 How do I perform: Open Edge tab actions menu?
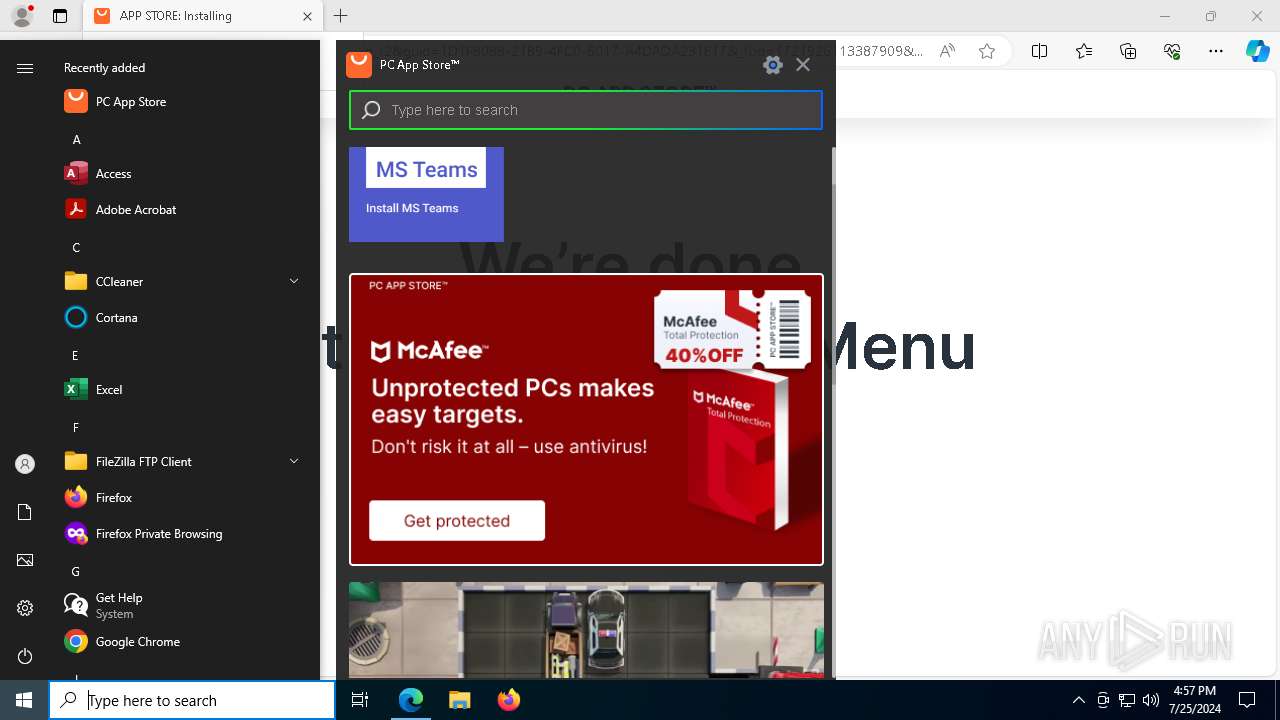click(x=60, y=16)
